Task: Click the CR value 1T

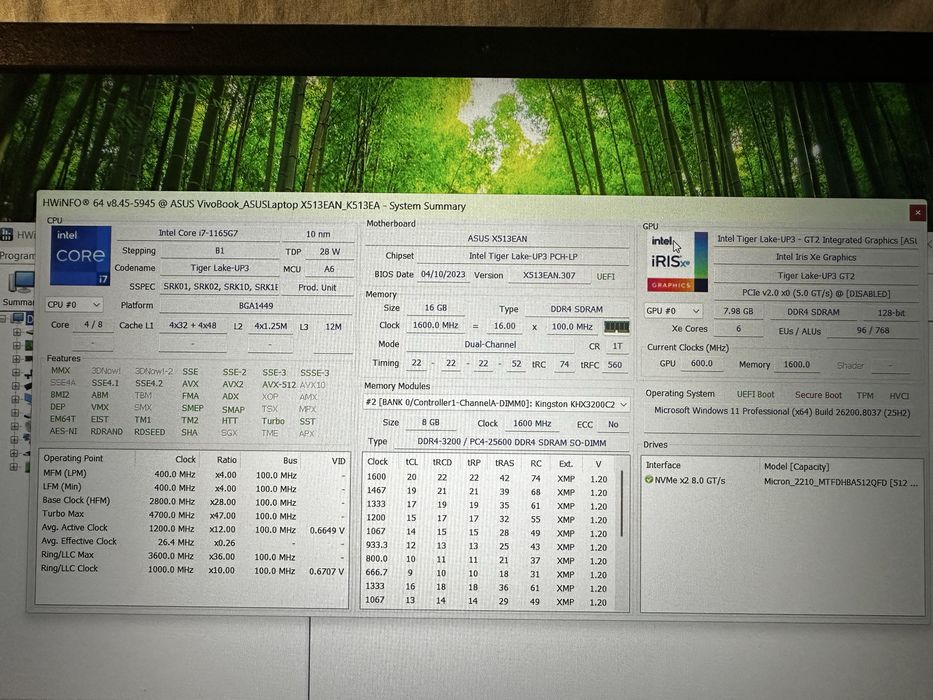Action: point(617,346)
